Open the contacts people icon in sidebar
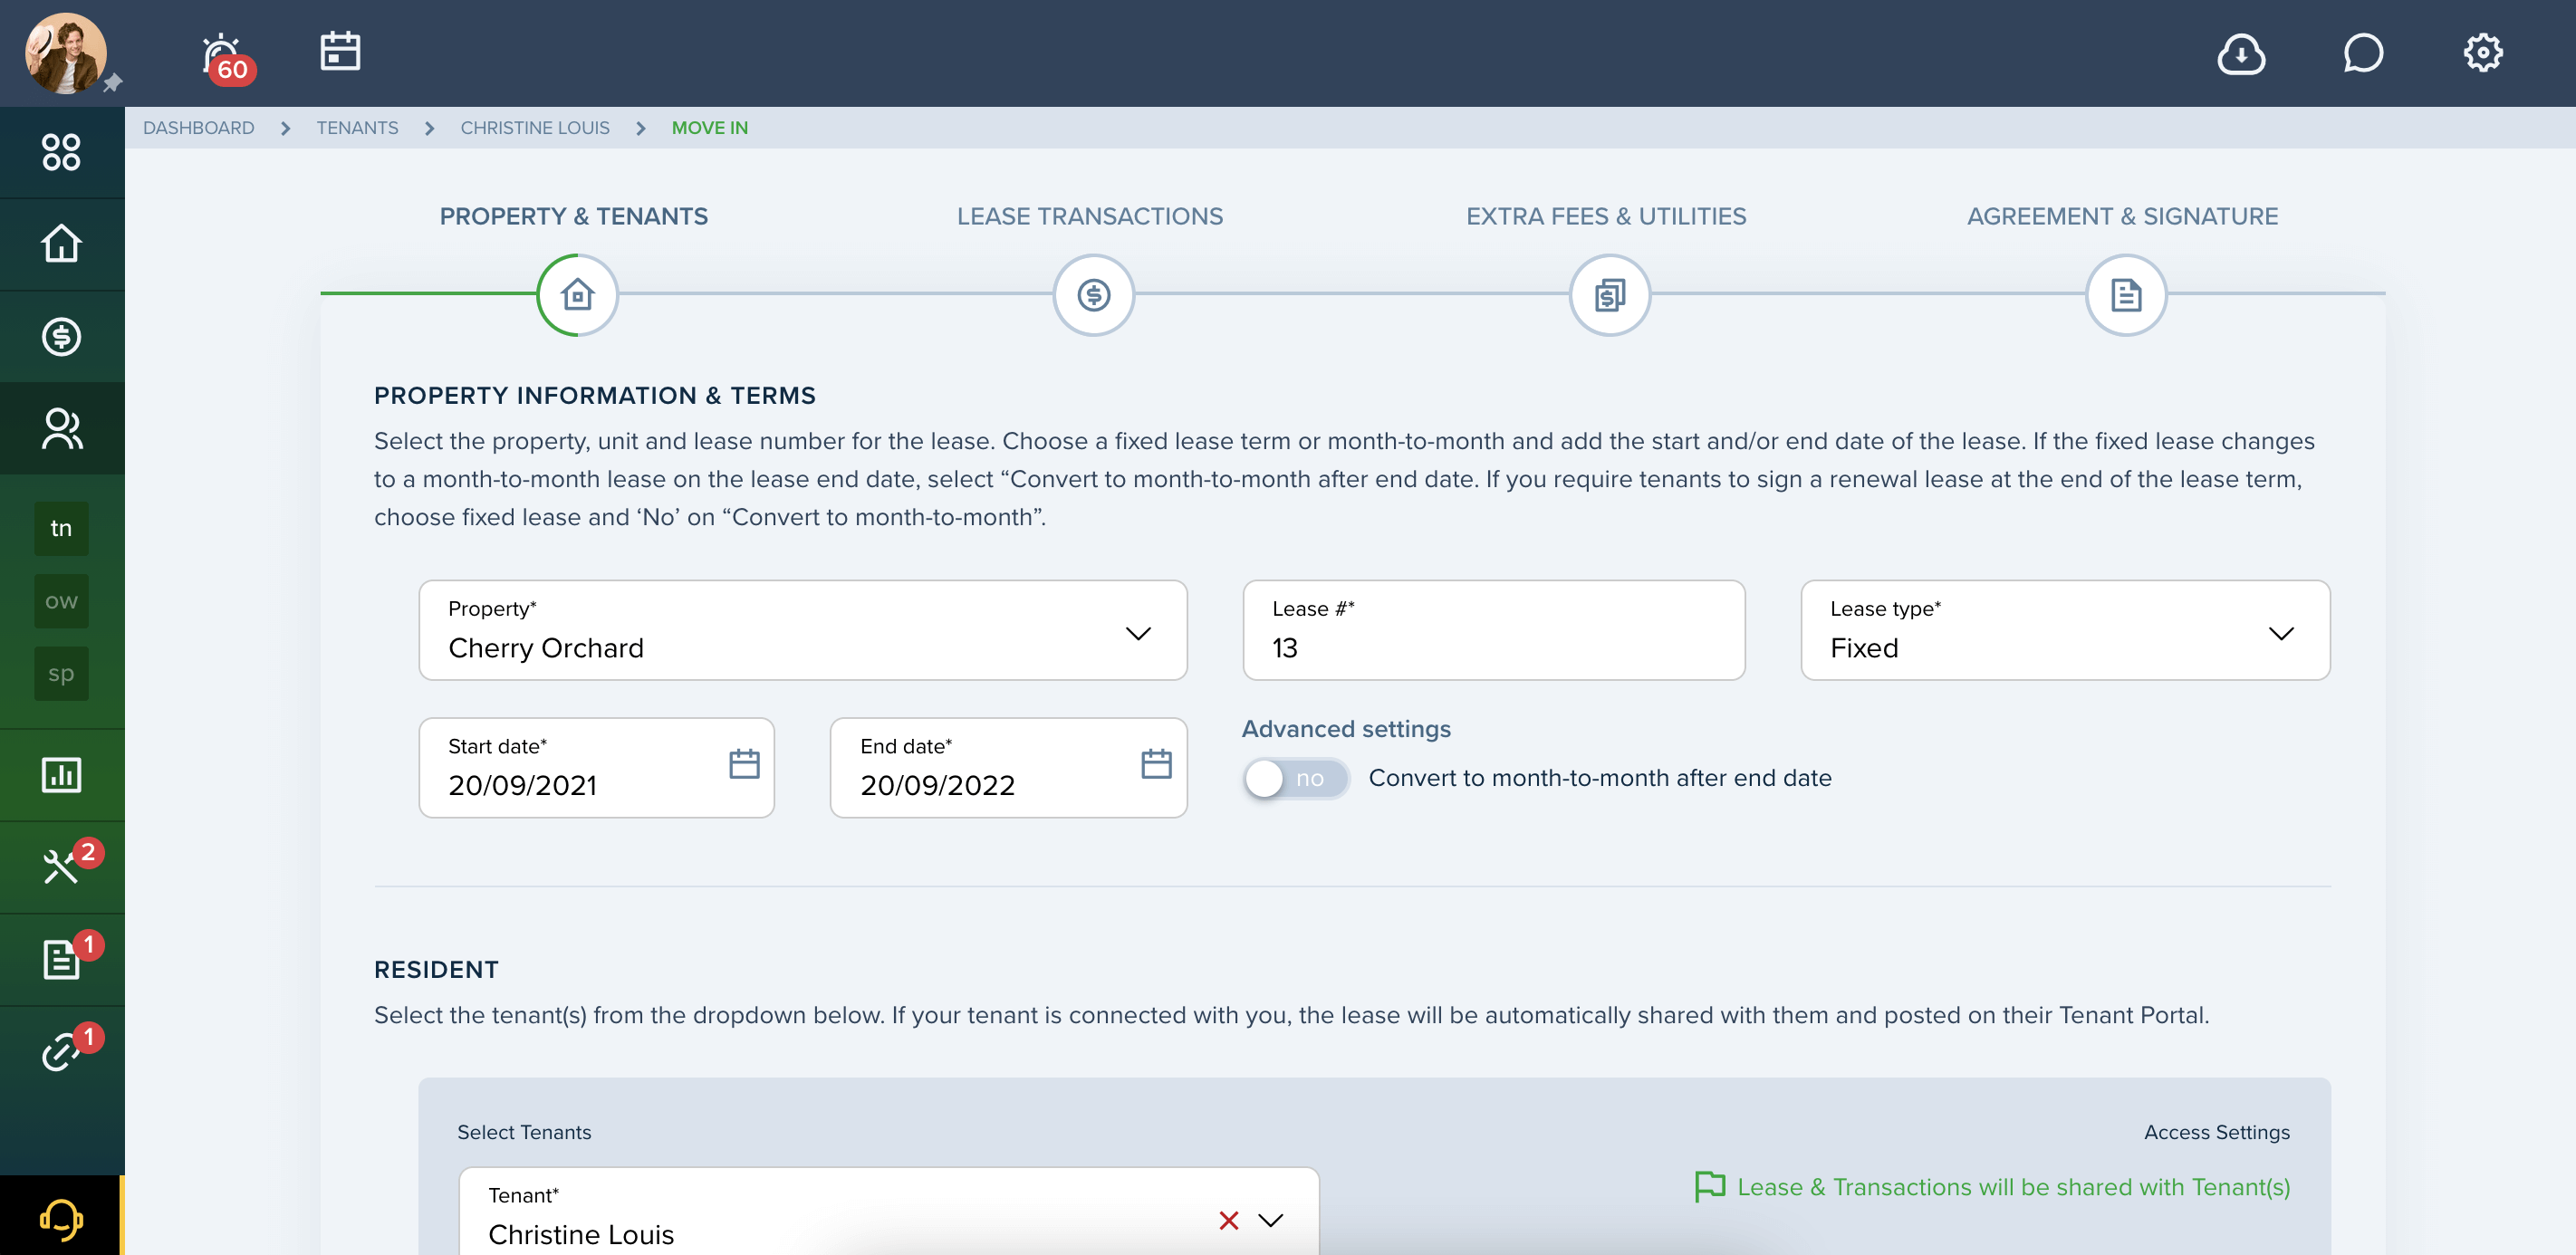 point(61,428)
